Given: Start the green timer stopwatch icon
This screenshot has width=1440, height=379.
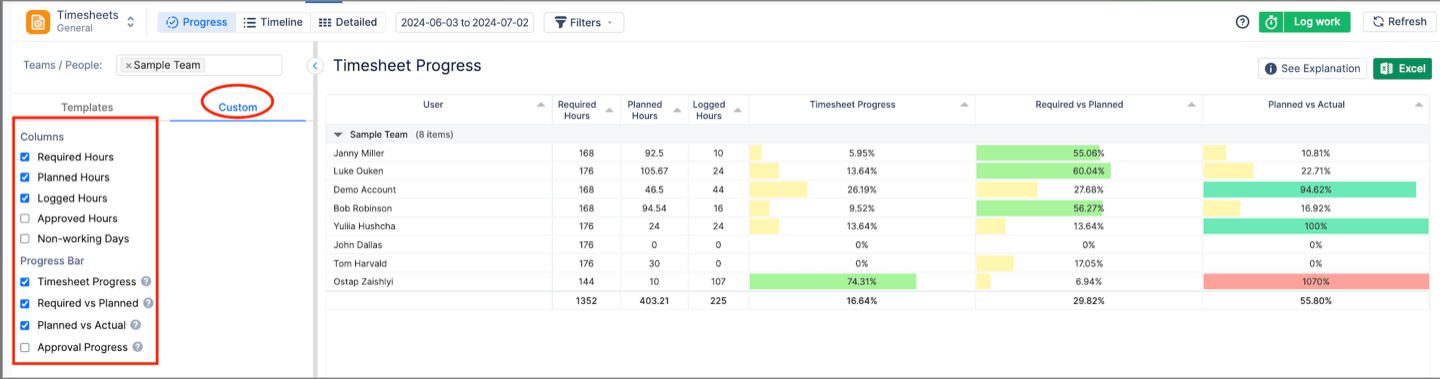Looking at the screenshot, I should [1271, 22].
